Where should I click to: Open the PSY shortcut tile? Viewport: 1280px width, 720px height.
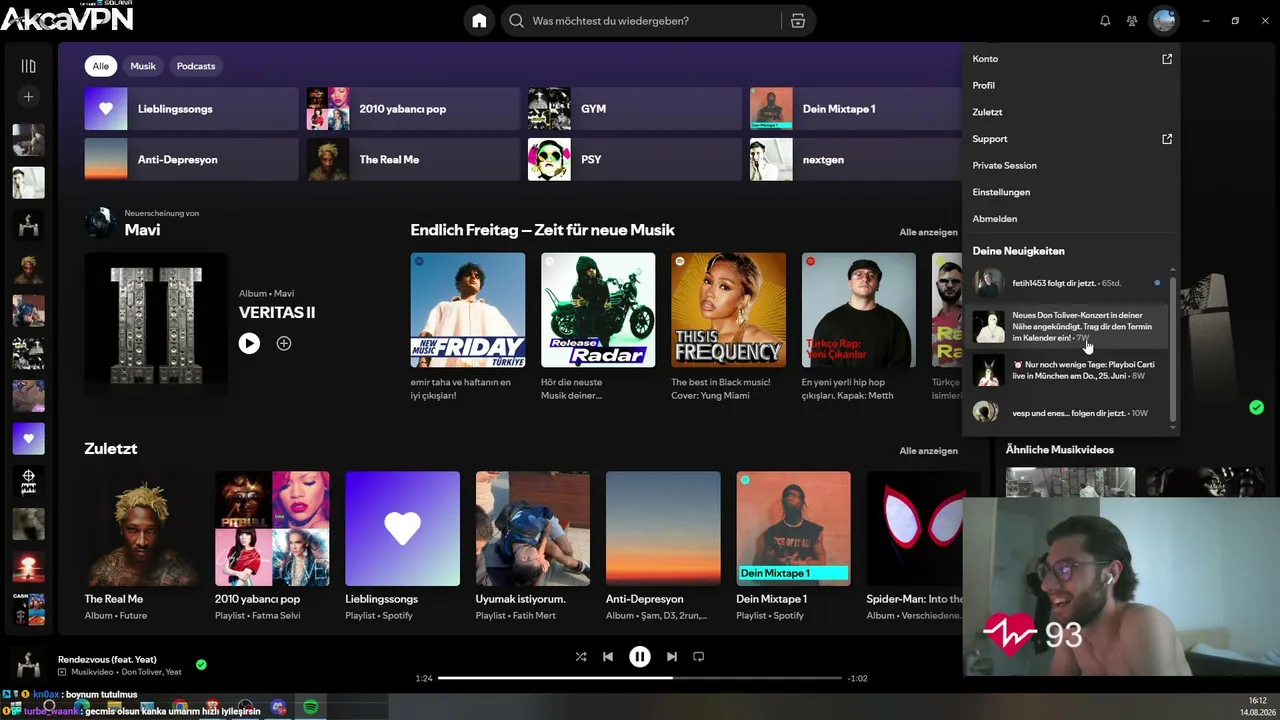click(634, 159)
